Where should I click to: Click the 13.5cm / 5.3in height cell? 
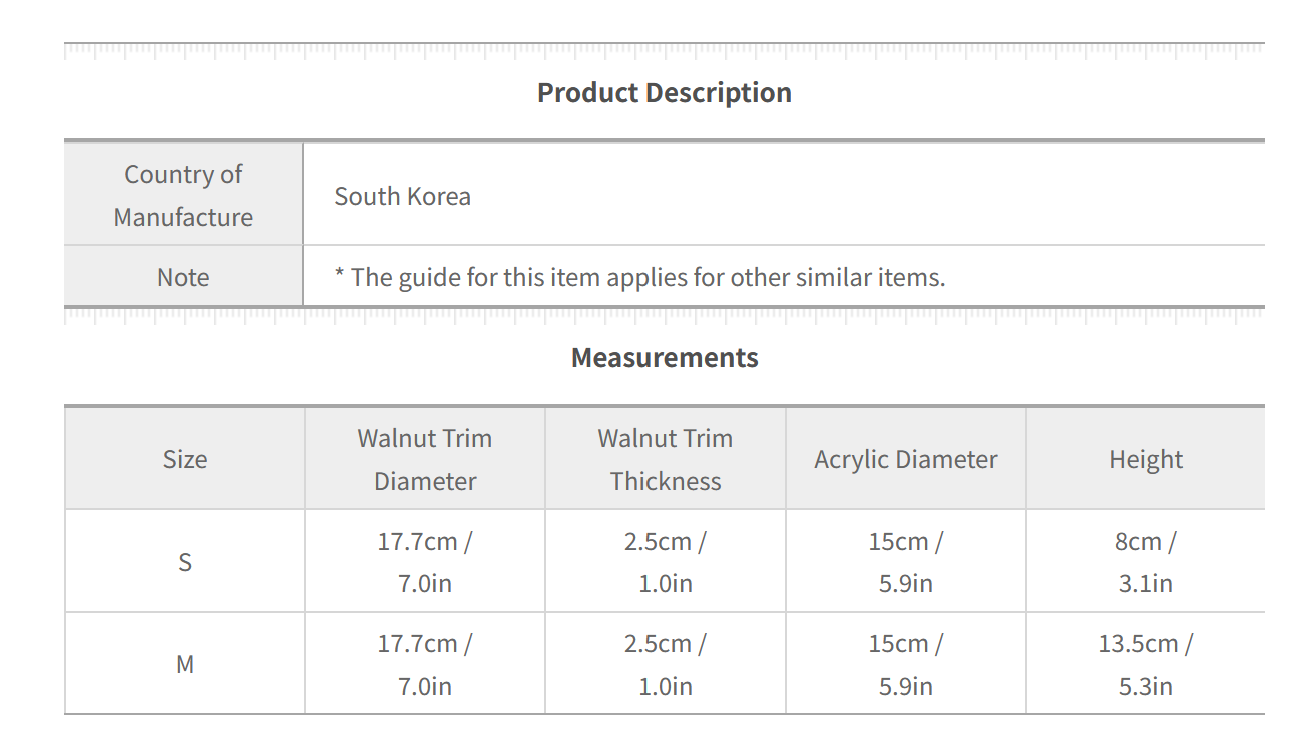pyautogui.click(x=1146, y=664)
